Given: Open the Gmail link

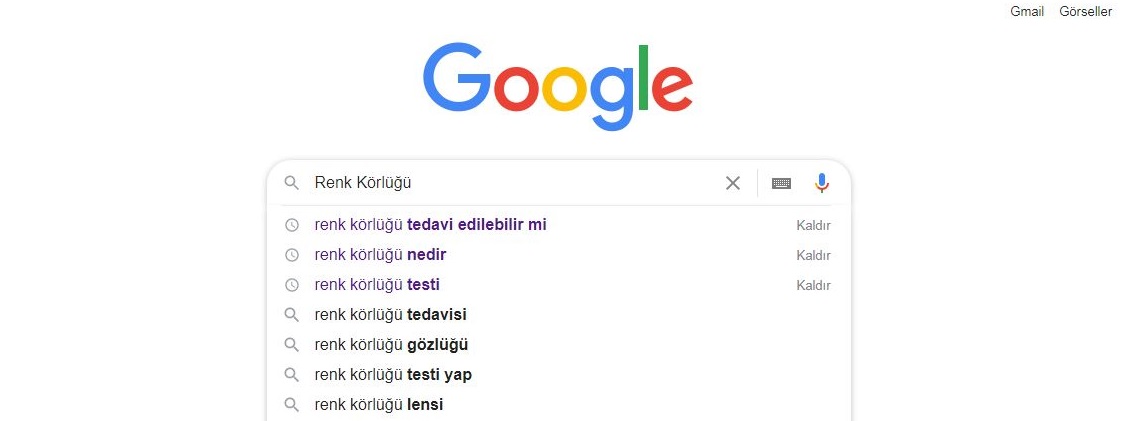Looking at the screenshot, I should (x=1027, y=12).
